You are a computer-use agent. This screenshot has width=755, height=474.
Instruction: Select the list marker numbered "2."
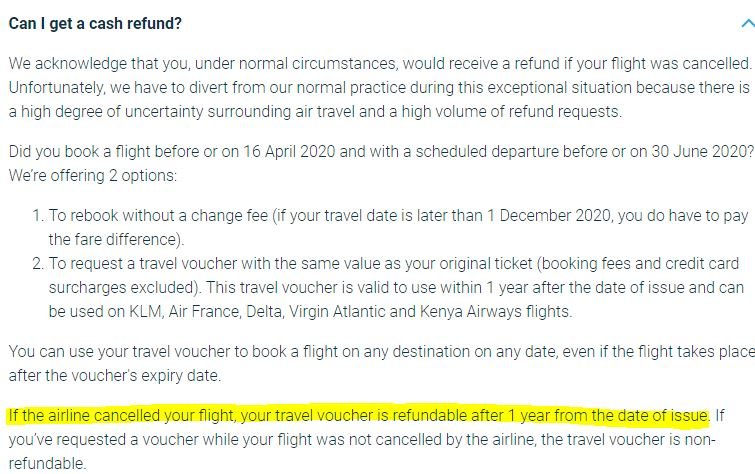coord(39,263)
